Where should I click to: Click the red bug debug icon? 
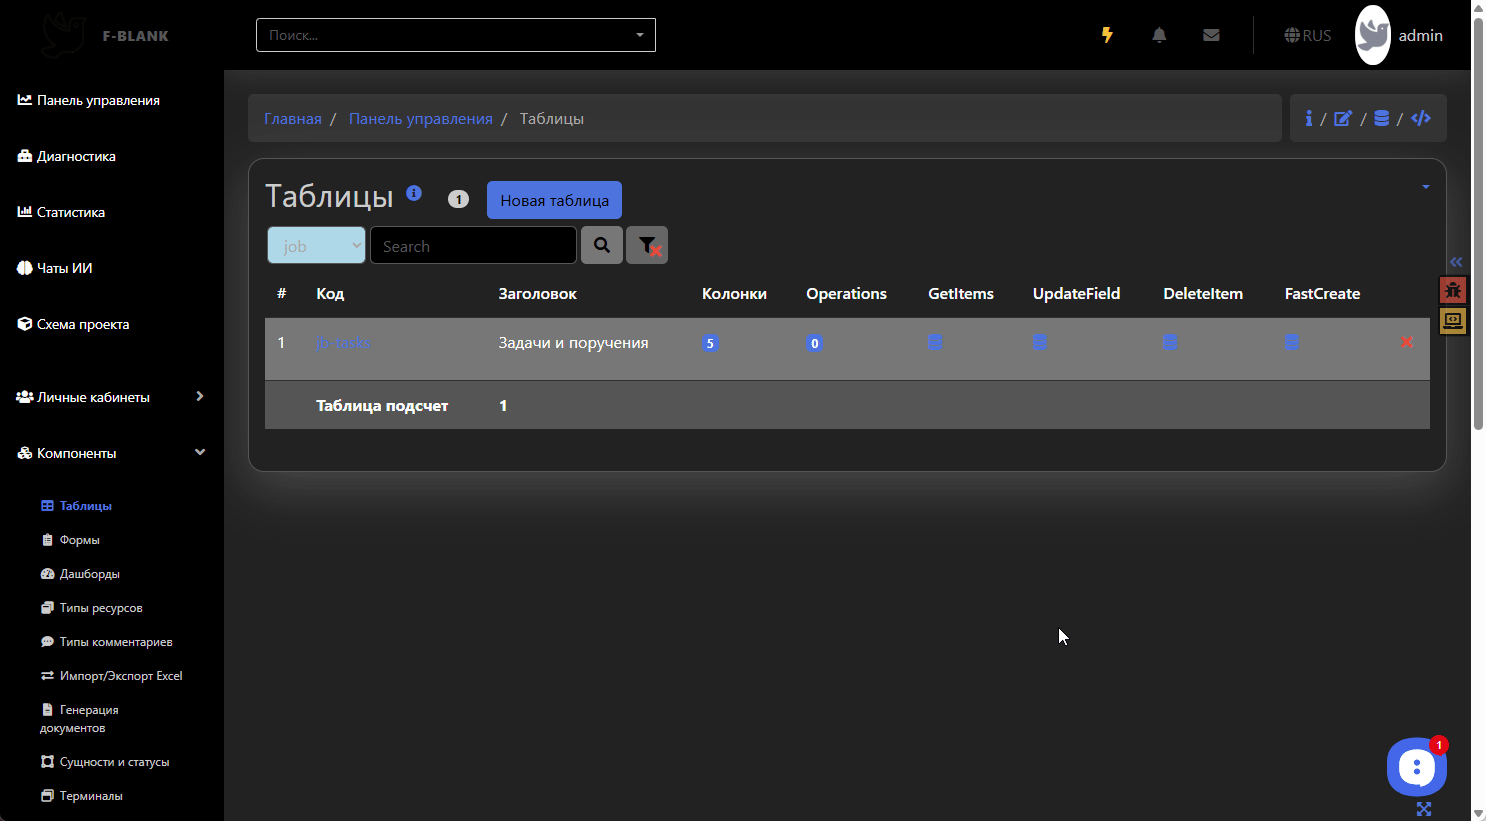[x=1453, y=291]
